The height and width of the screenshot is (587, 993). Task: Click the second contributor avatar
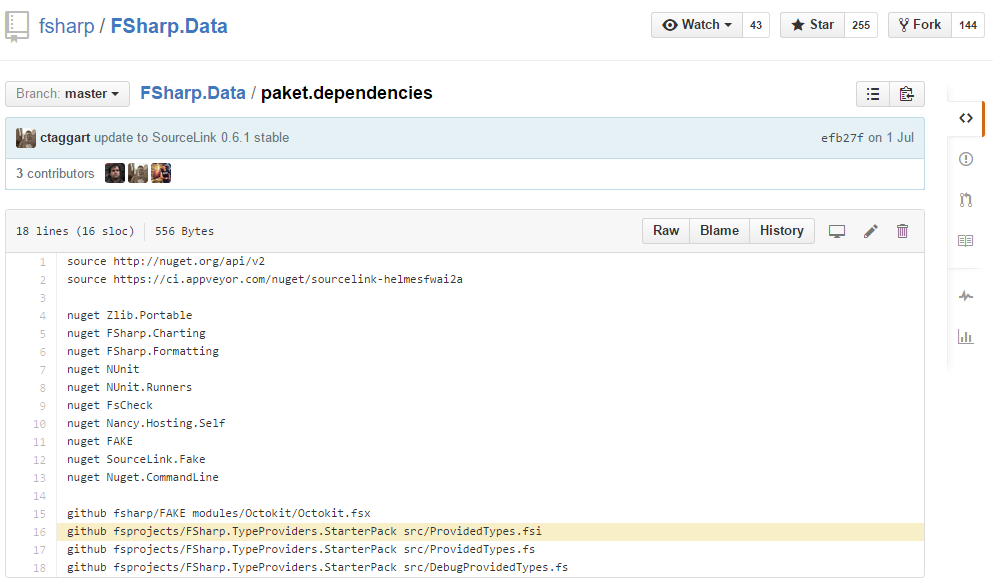138,173
